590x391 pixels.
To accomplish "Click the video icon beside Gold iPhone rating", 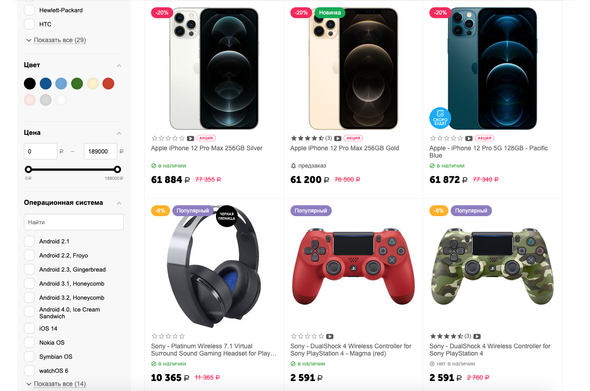I will pos(338,138).
